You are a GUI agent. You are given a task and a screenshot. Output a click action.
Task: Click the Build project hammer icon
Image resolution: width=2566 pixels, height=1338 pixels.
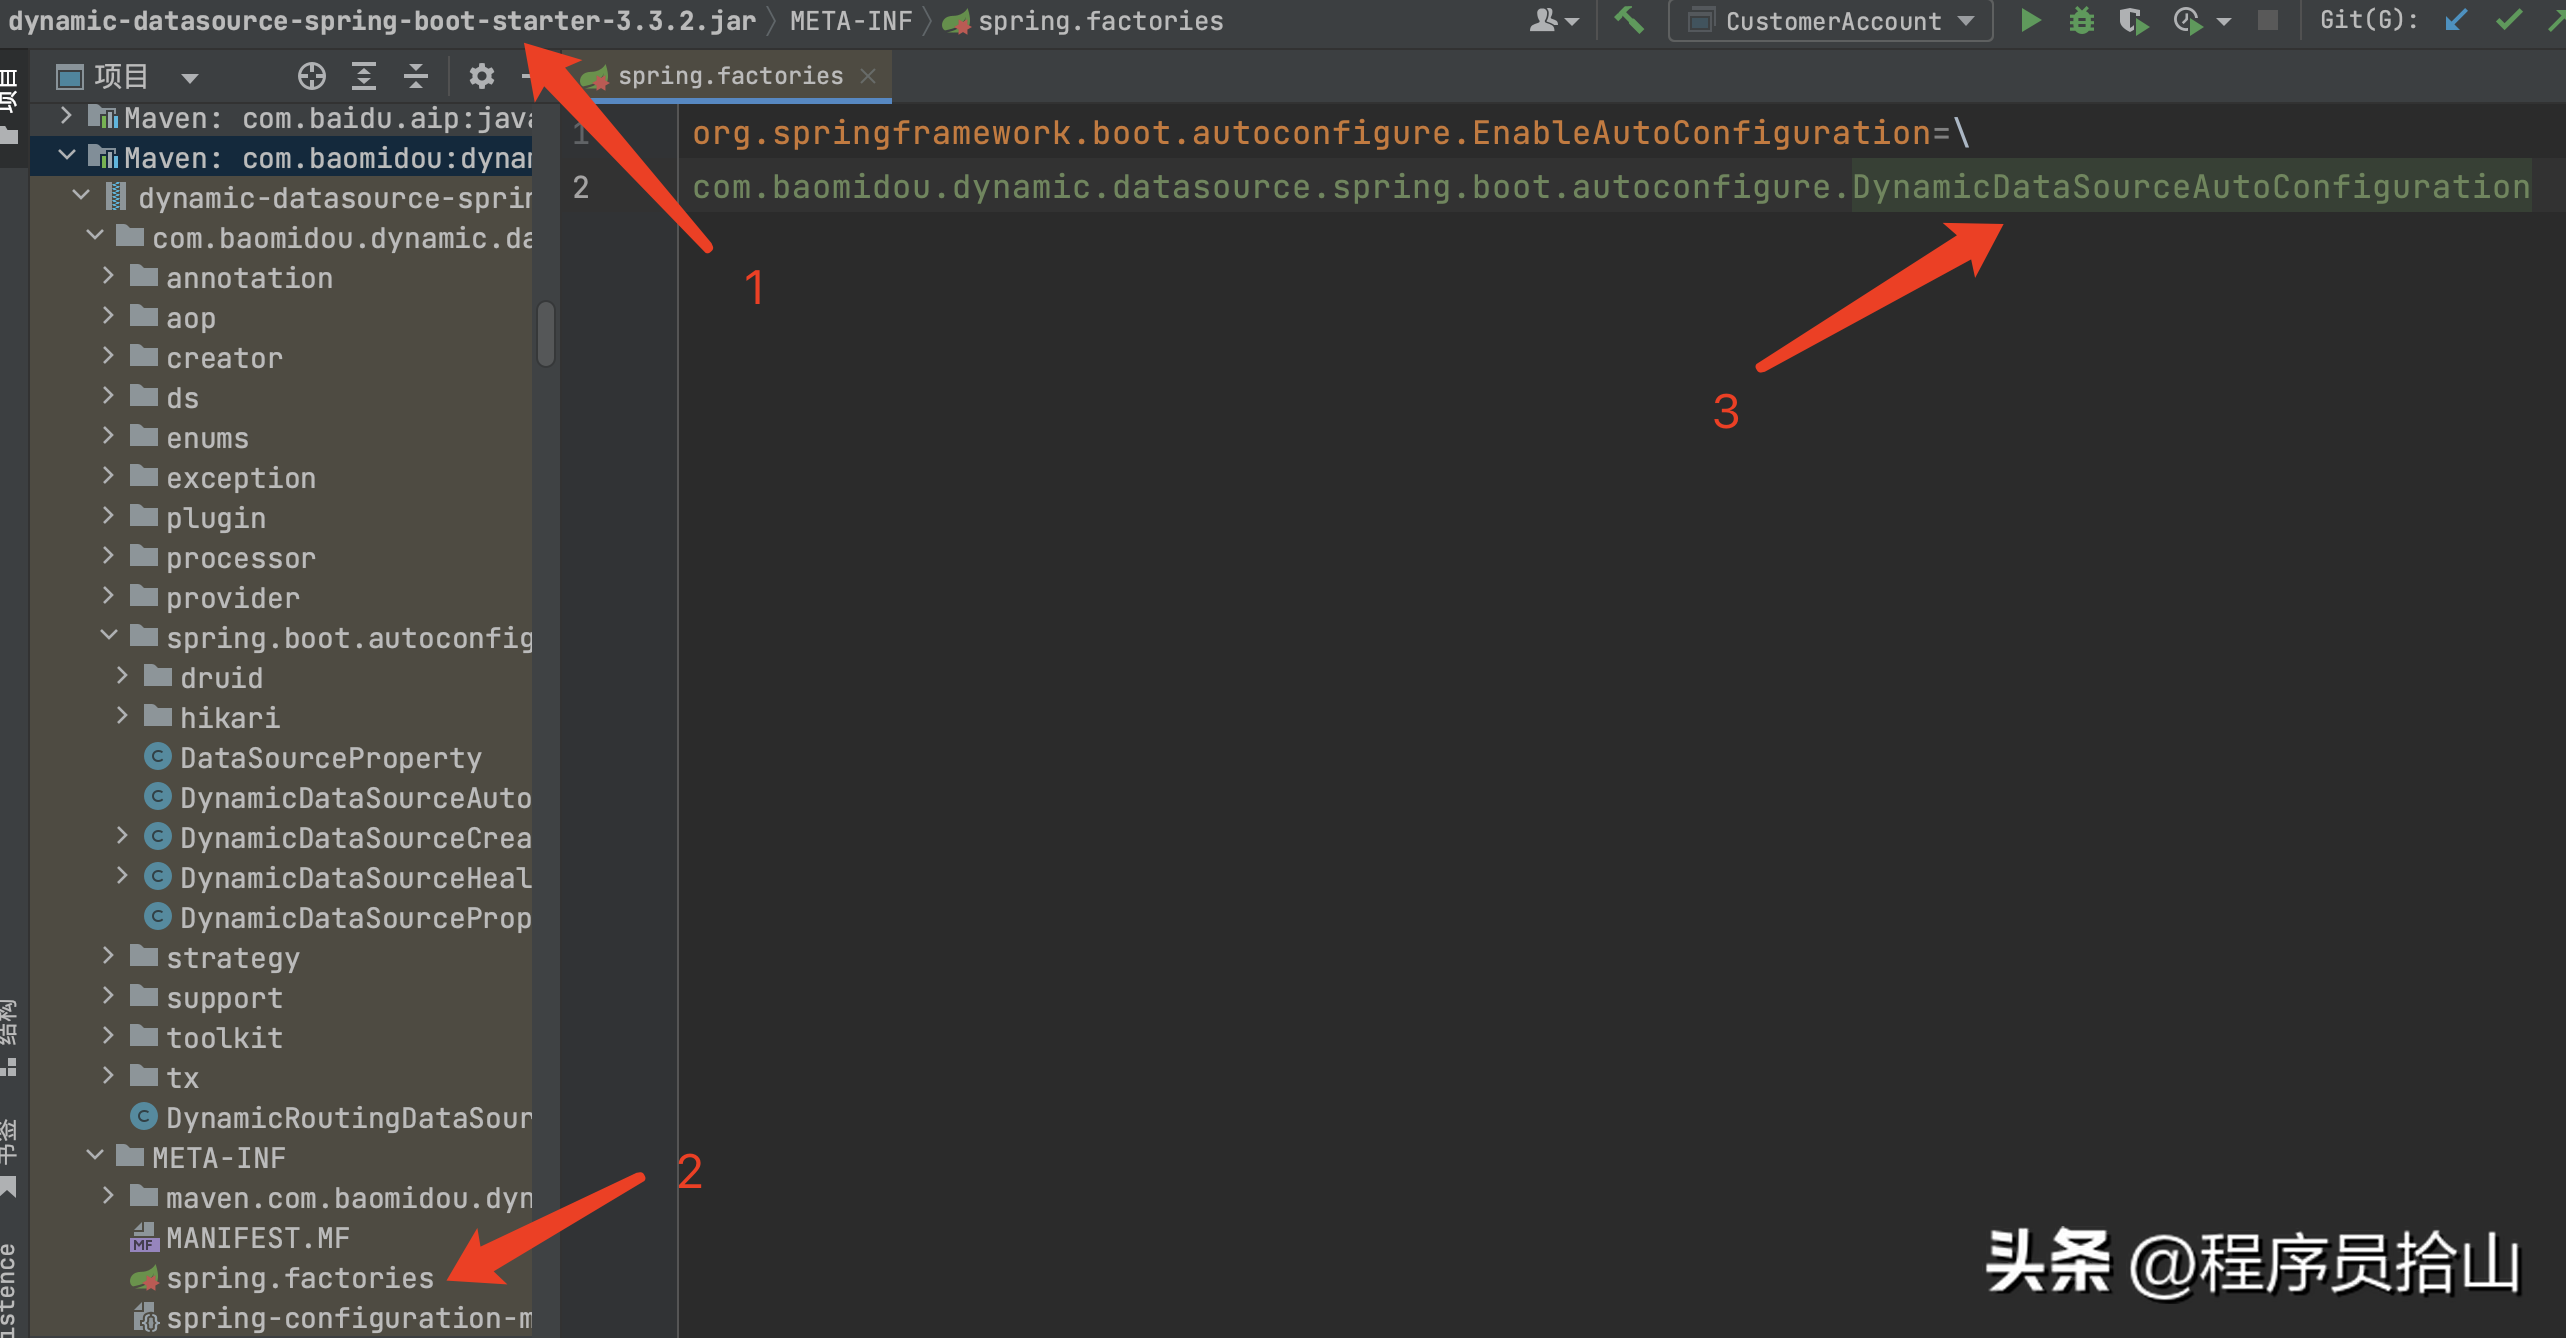(x=1629, y=21)
